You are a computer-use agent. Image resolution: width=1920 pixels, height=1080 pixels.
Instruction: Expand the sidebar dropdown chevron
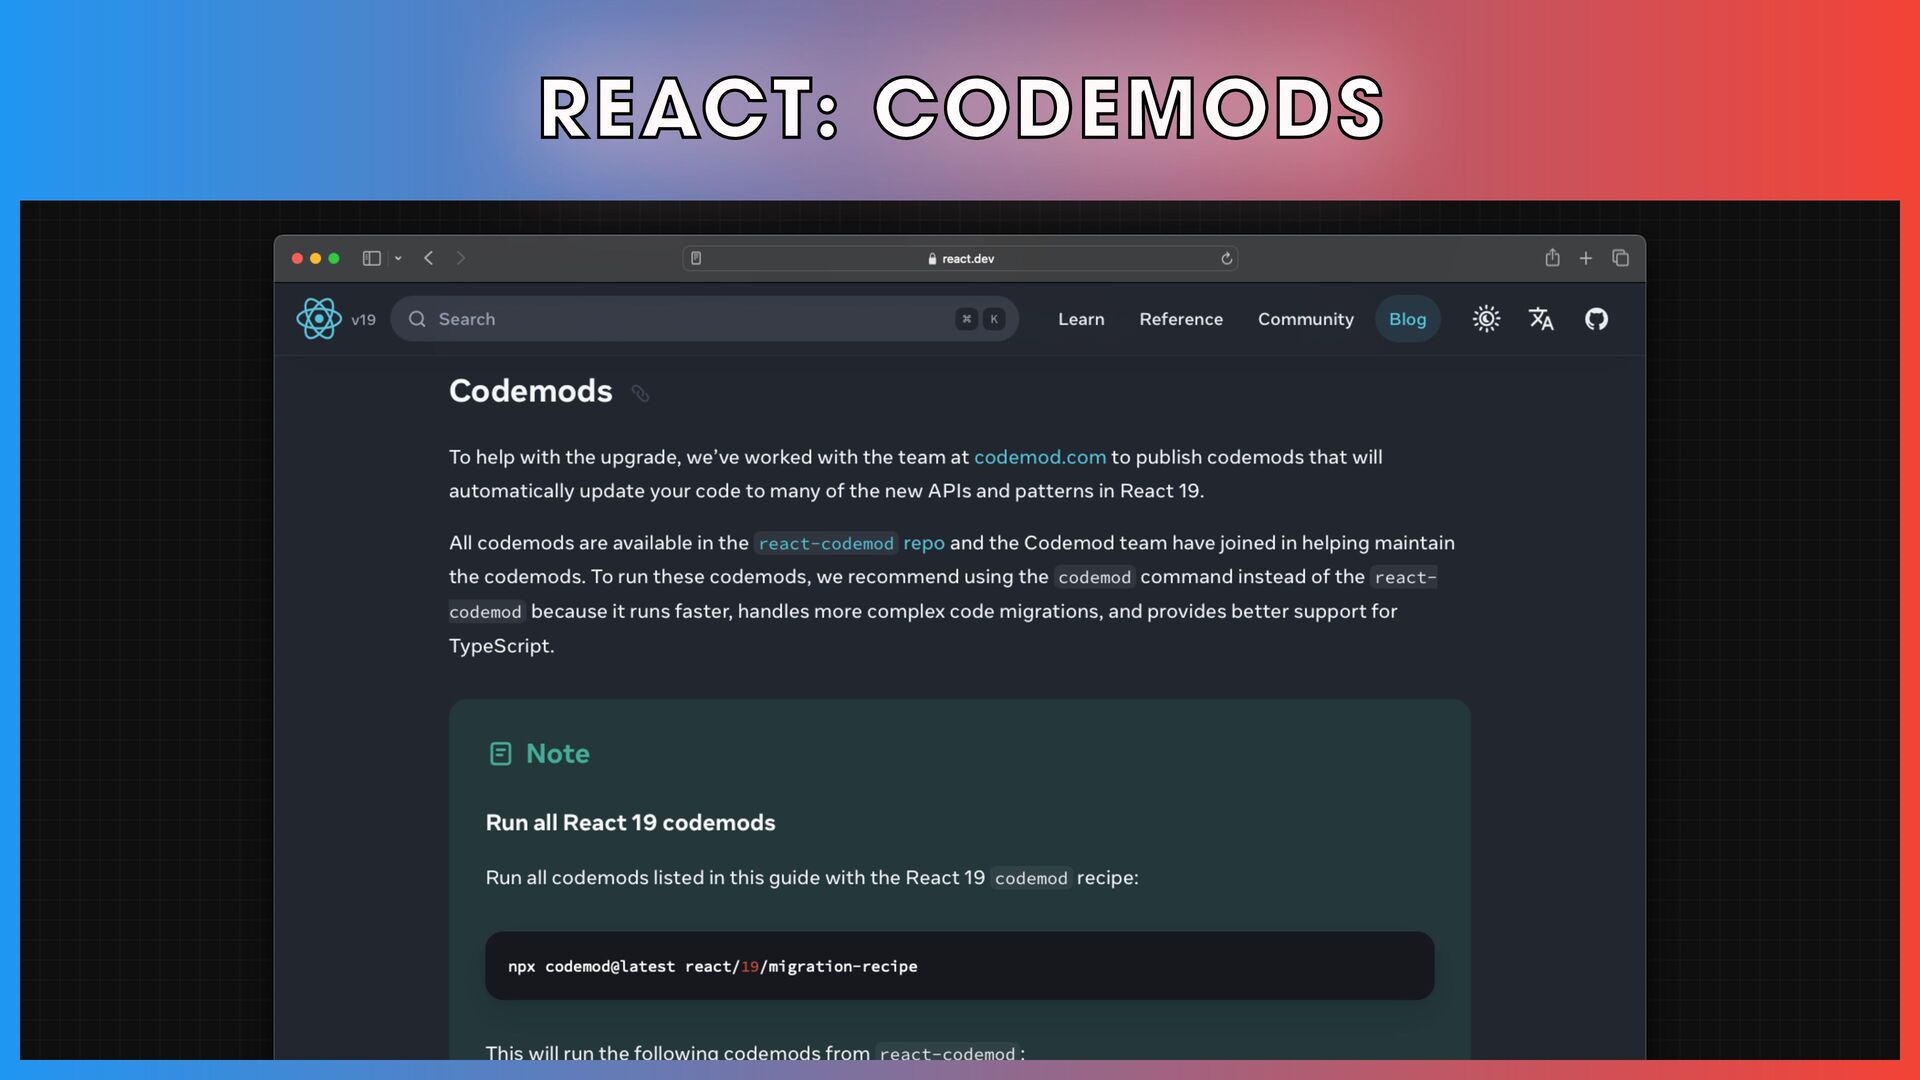(x=398, y=258)
